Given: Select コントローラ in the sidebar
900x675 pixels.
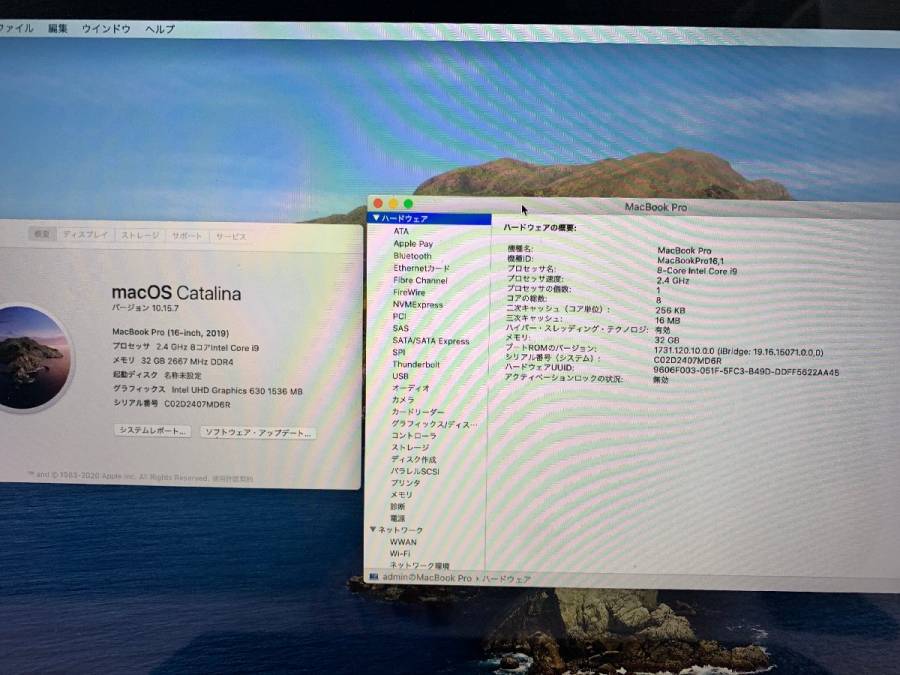Looking at the screenshot, I should pos(414,436).
